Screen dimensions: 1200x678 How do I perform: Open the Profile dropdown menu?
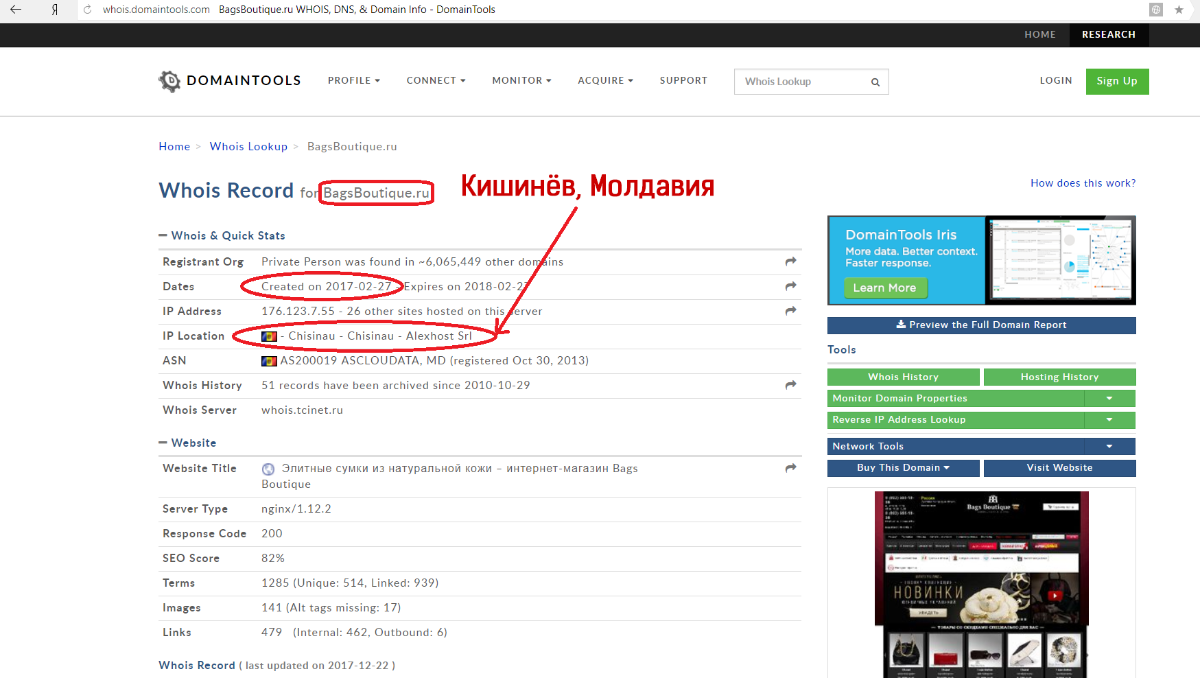coord(354,81)
